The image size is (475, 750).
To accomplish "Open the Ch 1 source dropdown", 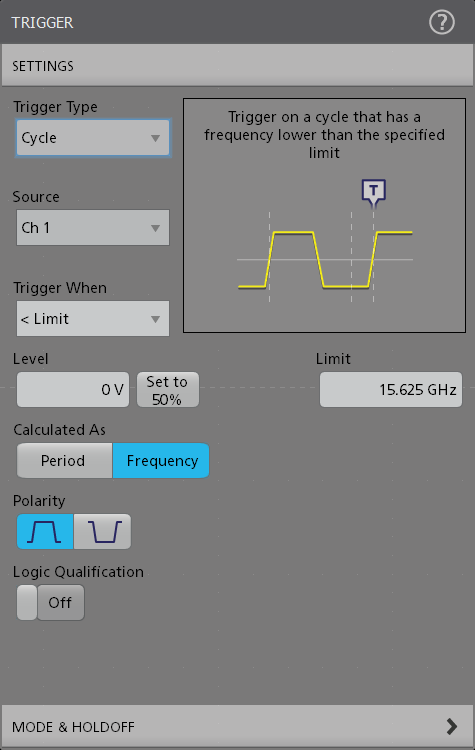I will (x=93, y=228).
